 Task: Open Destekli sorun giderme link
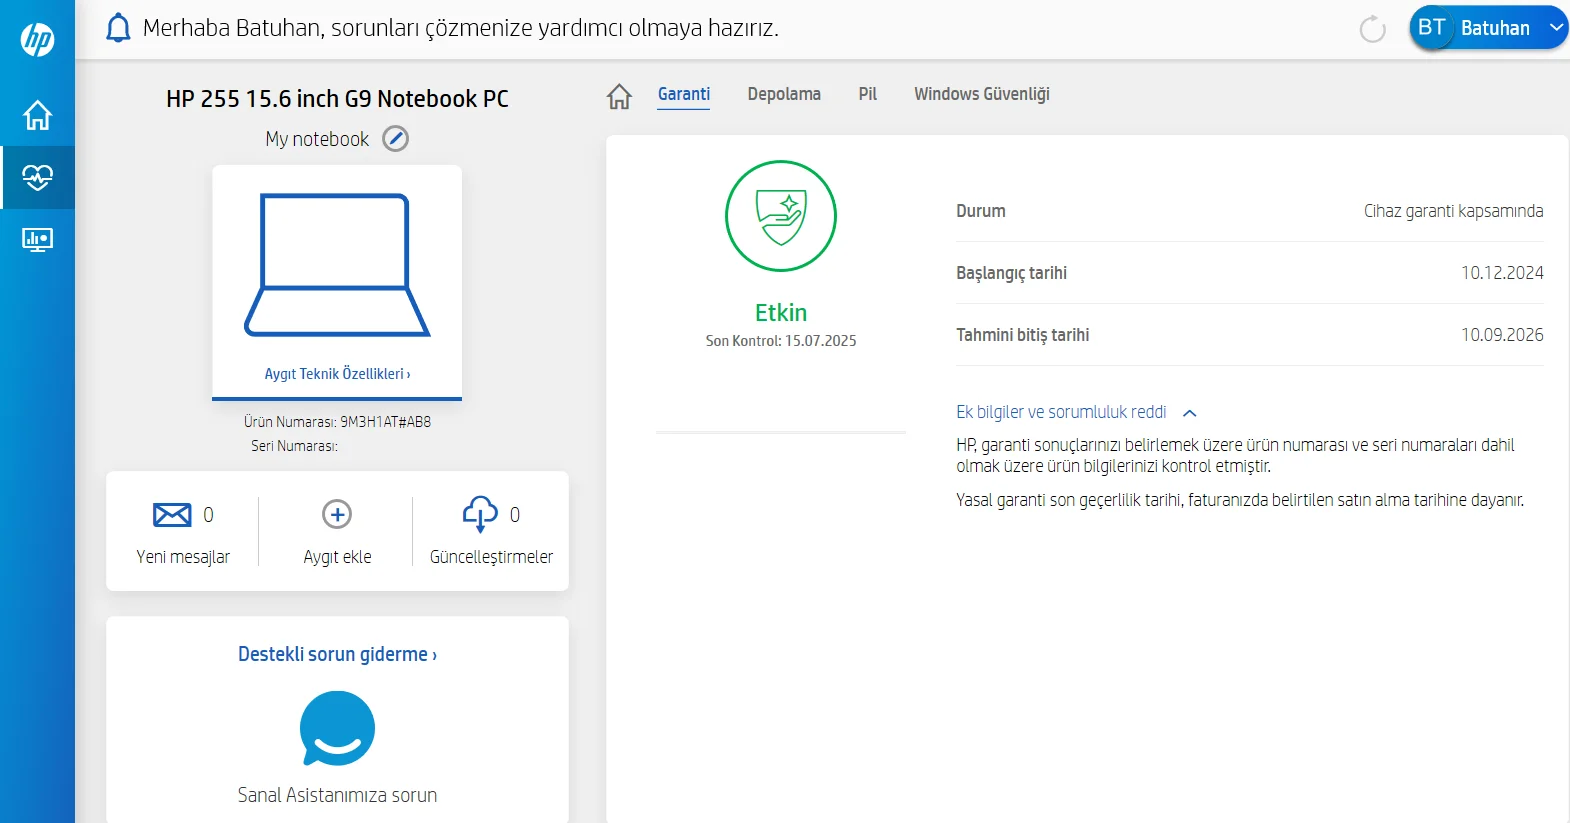[x=337, y=654]
